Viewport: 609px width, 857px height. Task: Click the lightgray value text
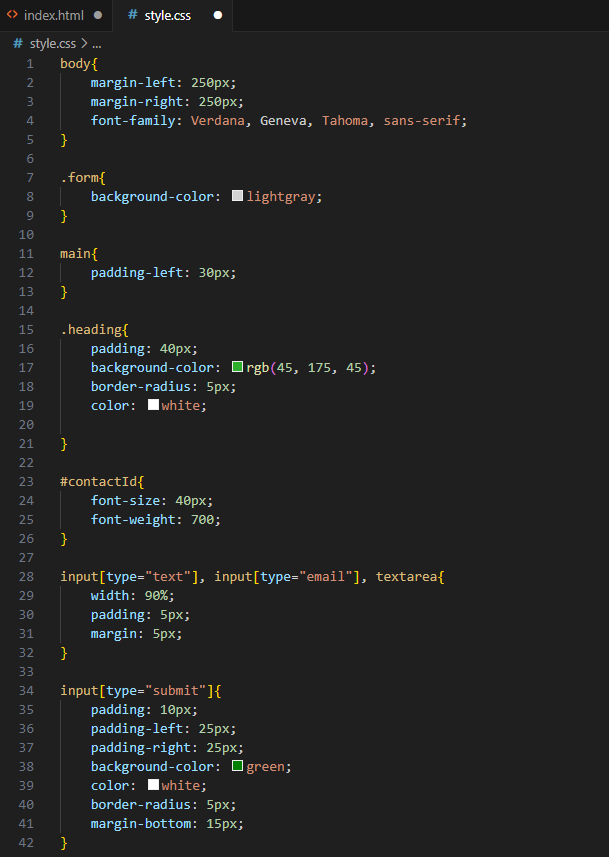281,197
